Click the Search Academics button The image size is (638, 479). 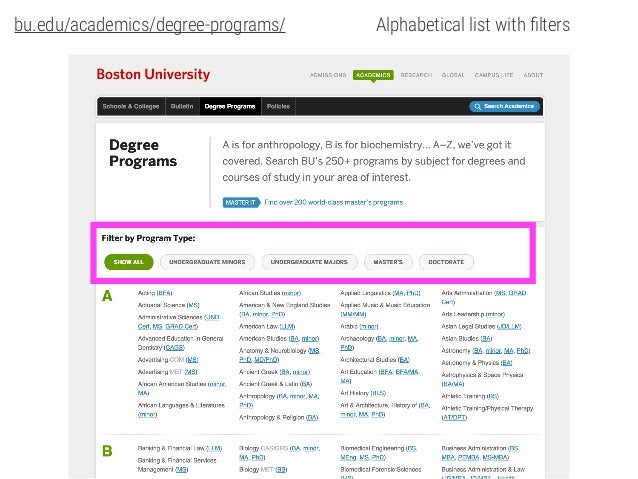click(x=504, y=106)
